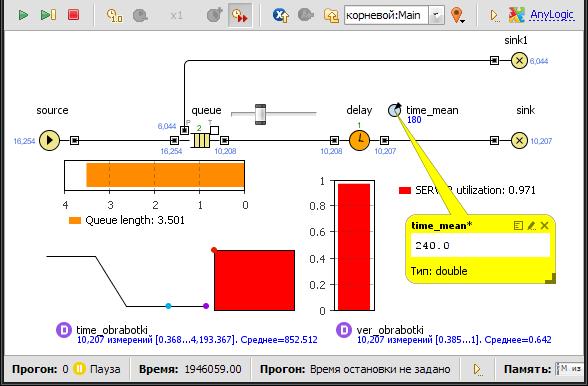Click the ver_obrabotki dataset icon
The height and width of the screenshot is (386, 588).
tap(344, 330)
